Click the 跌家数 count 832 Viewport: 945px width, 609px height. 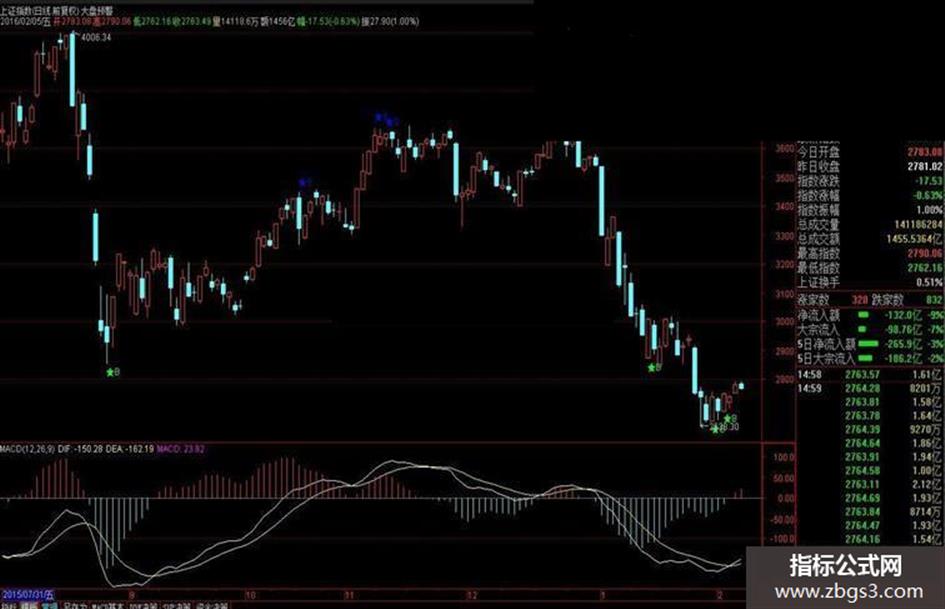pyautogui.click(x=934, y=300)
